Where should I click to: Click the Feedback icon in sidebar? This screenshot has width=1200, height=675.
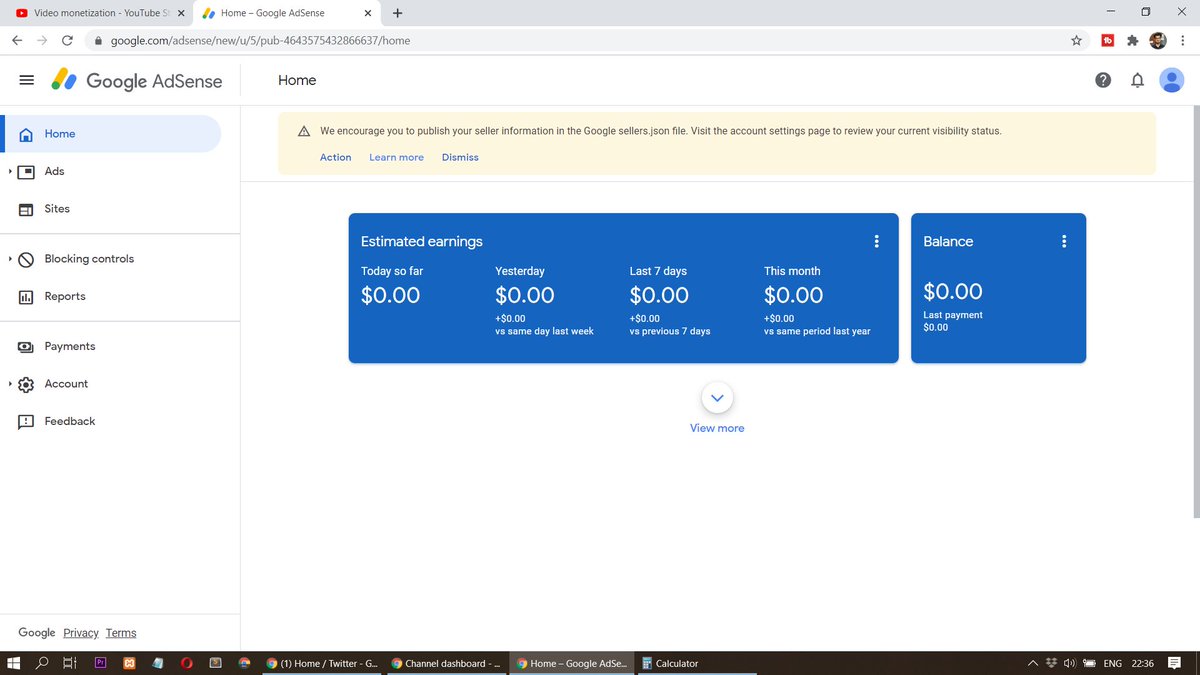click(27, 422)
